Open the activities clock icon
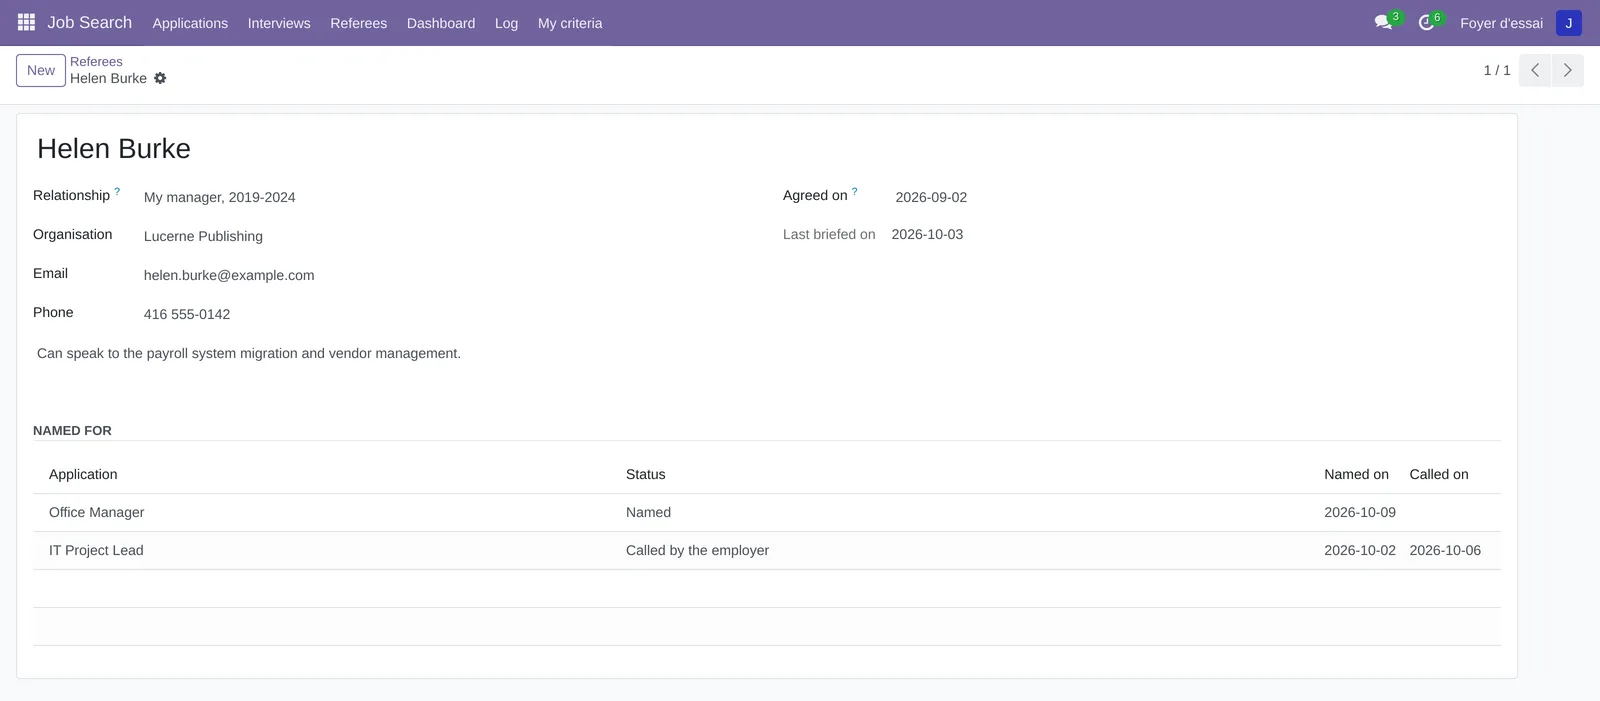 1426,22
